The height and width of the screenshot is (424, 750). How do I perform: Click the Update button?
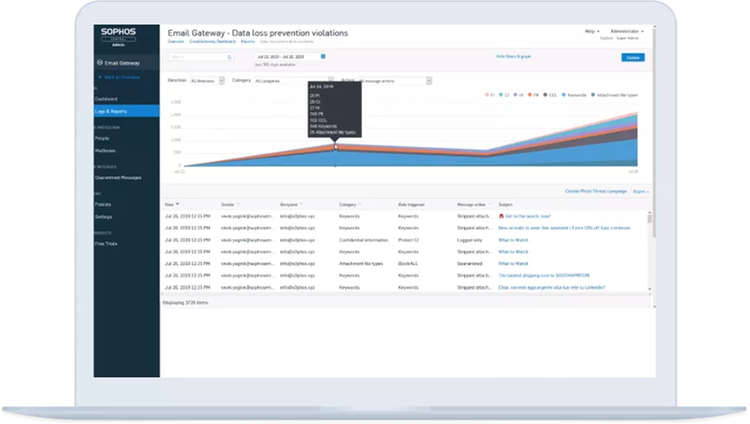coord(633,57)
